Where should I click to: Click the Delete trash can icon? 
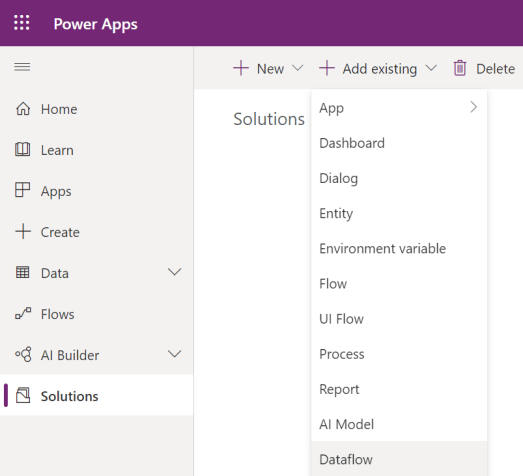click(460, 68)
